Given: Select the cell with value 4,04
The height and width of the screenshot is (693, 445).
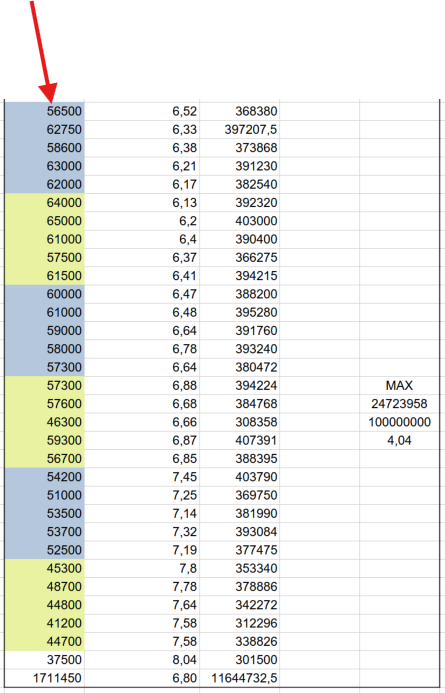Looking at the screenshot, I should point(399,440).
